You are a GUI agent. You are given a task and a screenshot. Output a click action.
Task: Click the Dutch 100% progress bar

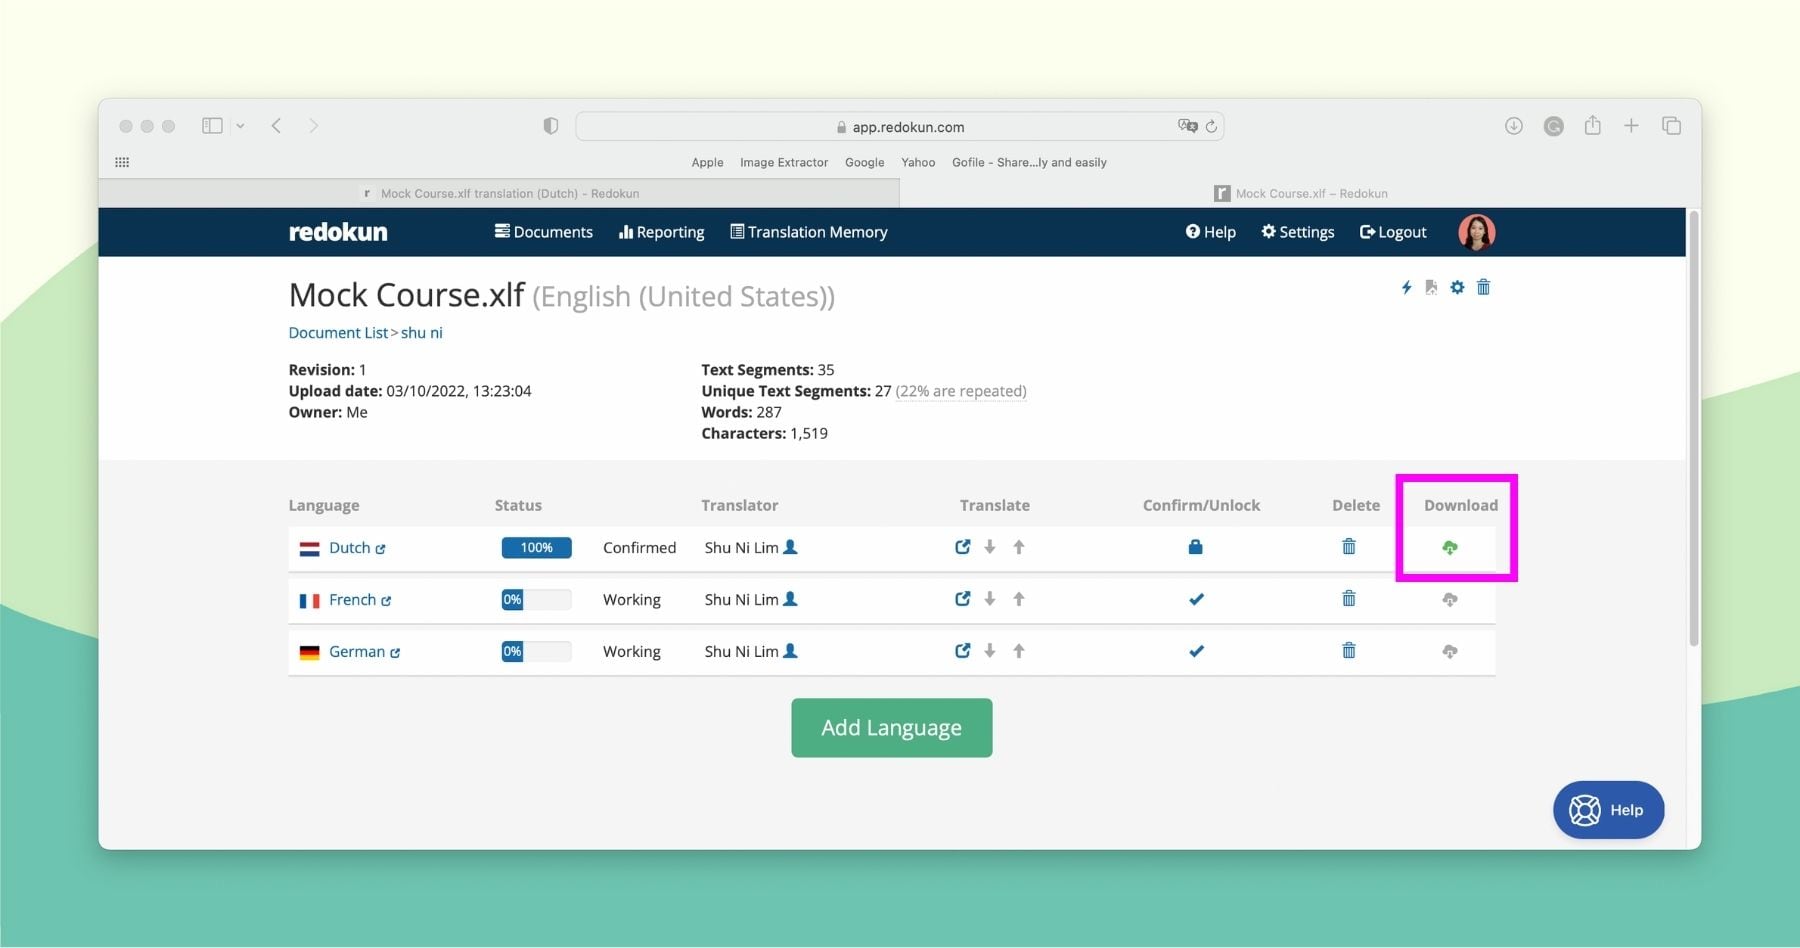tap(536, 547)
